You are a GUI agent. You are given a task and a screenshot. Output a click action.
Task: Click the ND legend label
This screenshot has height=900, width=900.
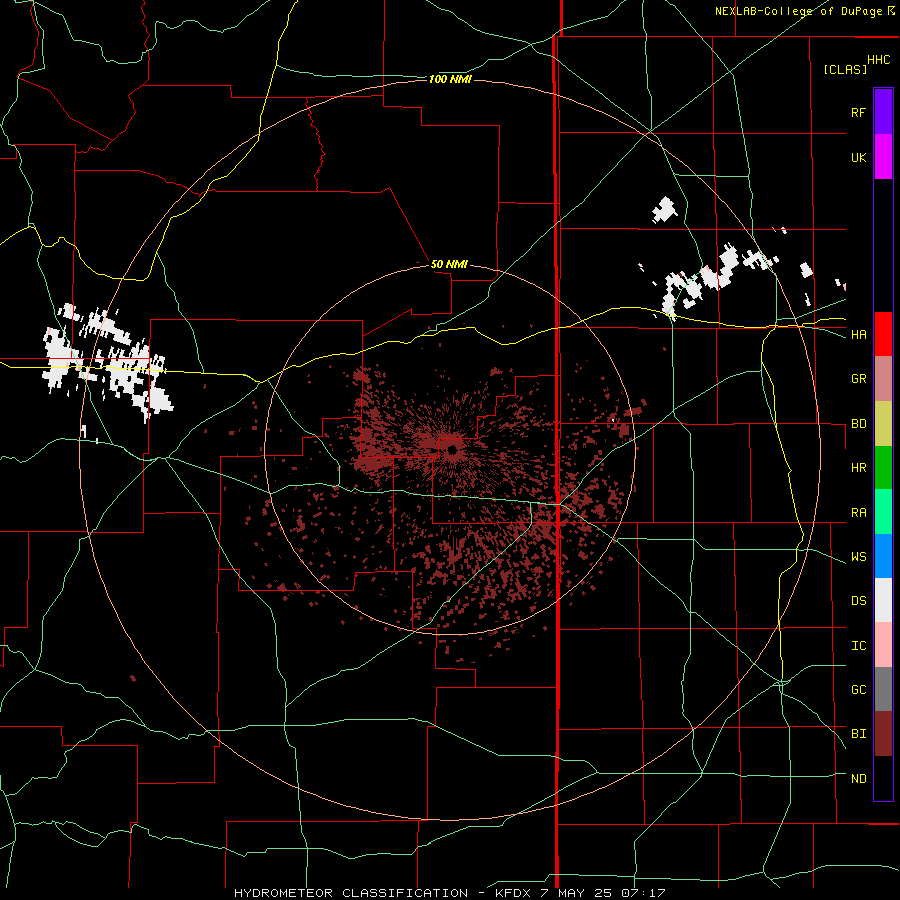point(858,779)
